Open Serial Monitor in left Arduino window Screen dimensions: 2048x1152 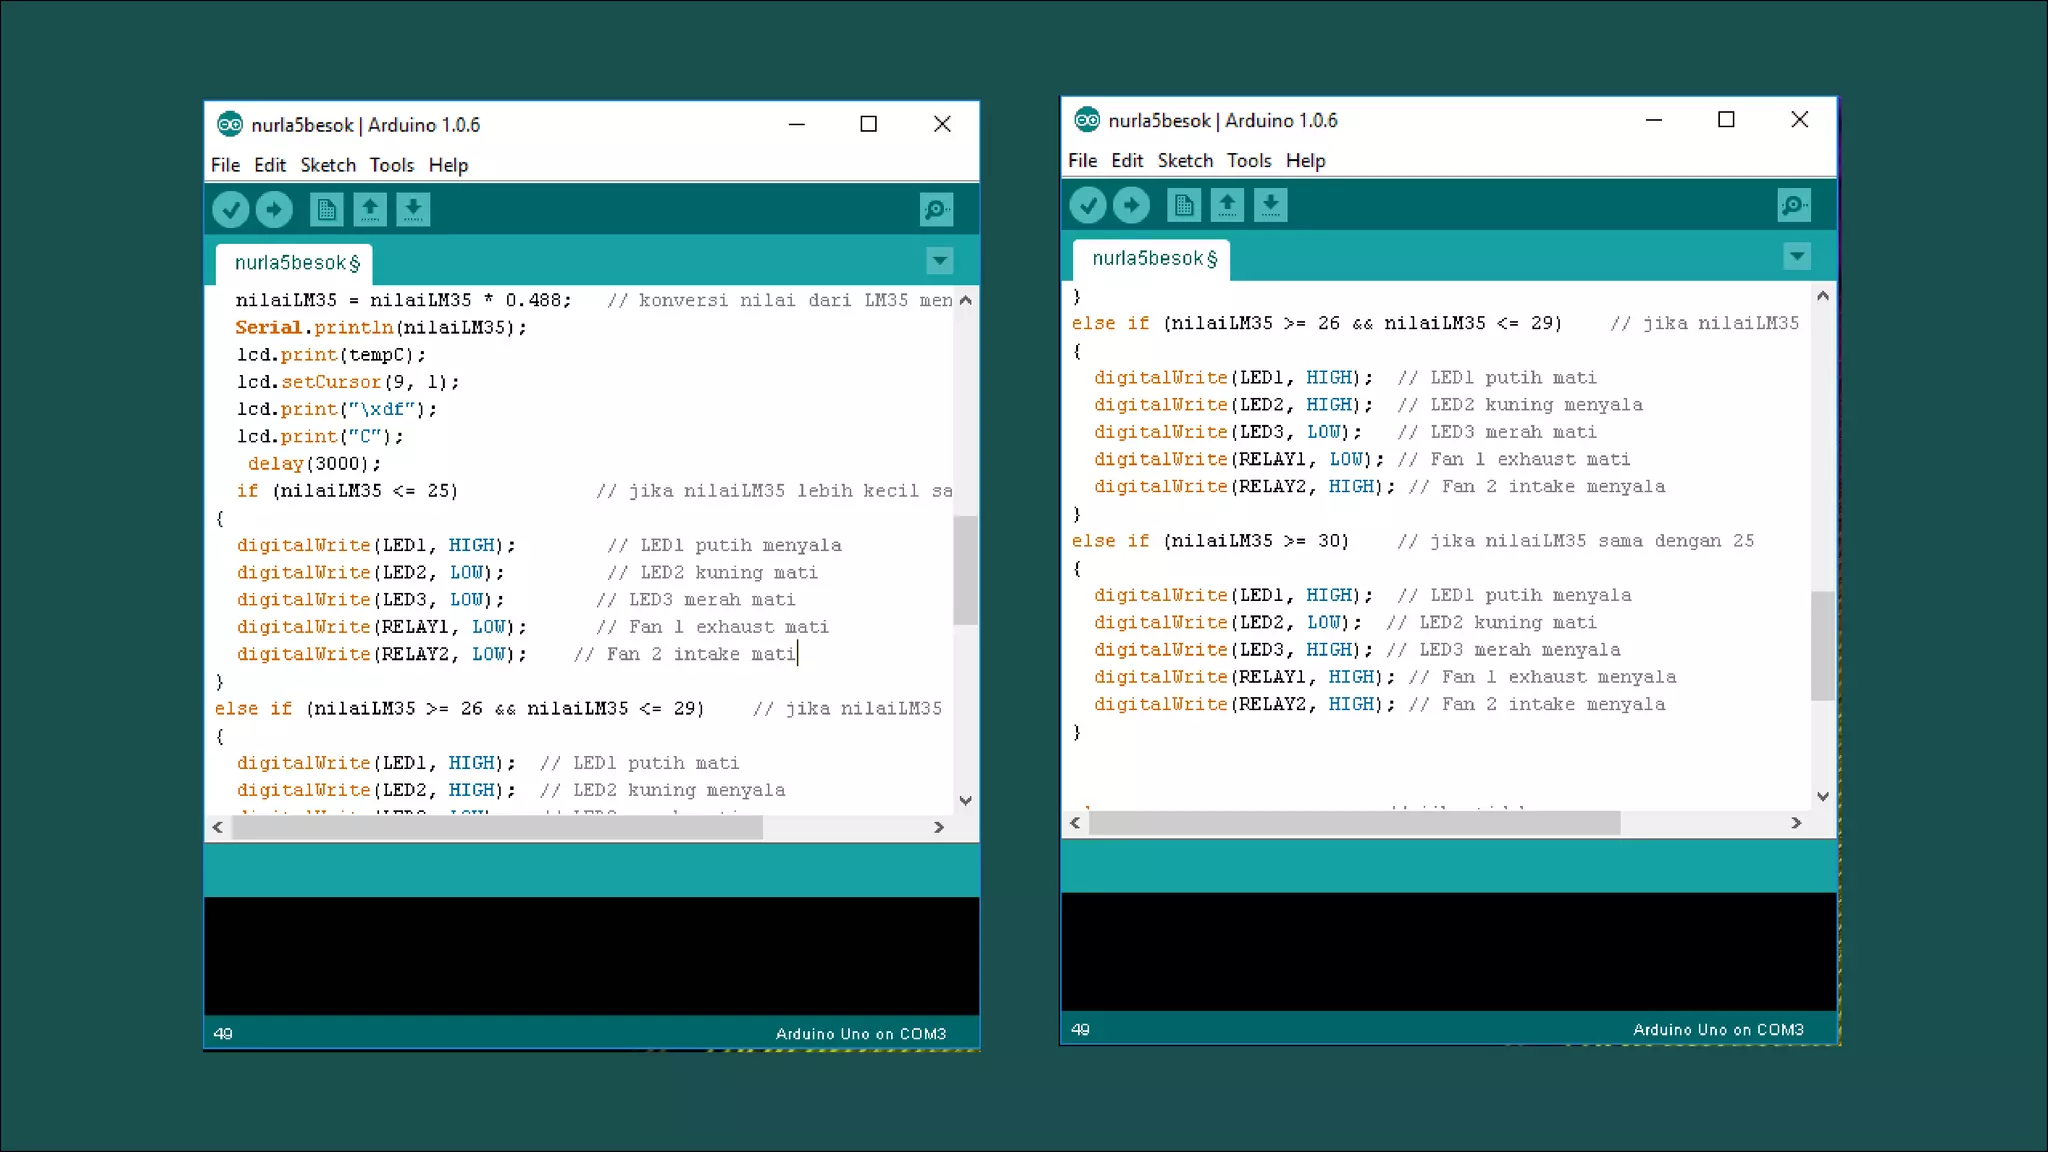[x=936, y=209]
